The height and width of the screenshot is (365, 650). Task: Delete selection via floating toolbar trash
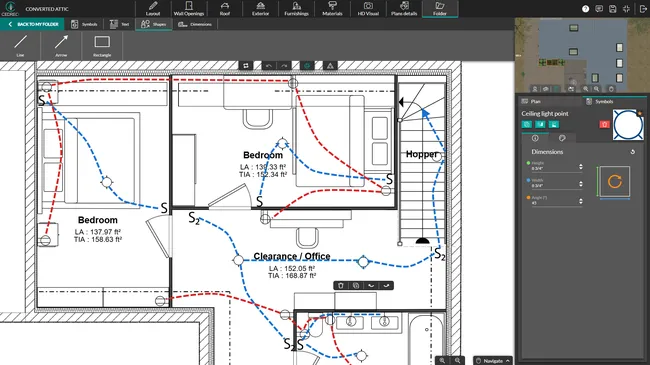[341, 285]
